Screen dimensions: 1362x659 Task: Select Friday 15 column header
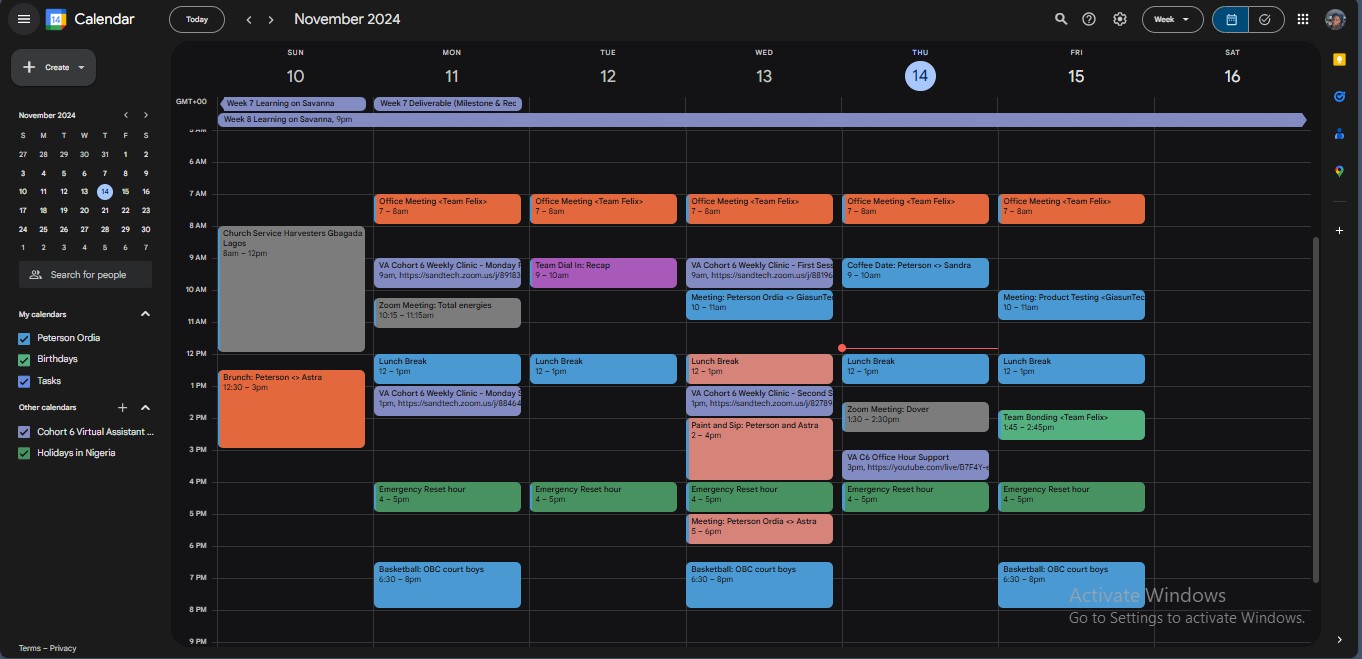(x=1076, y=76)
